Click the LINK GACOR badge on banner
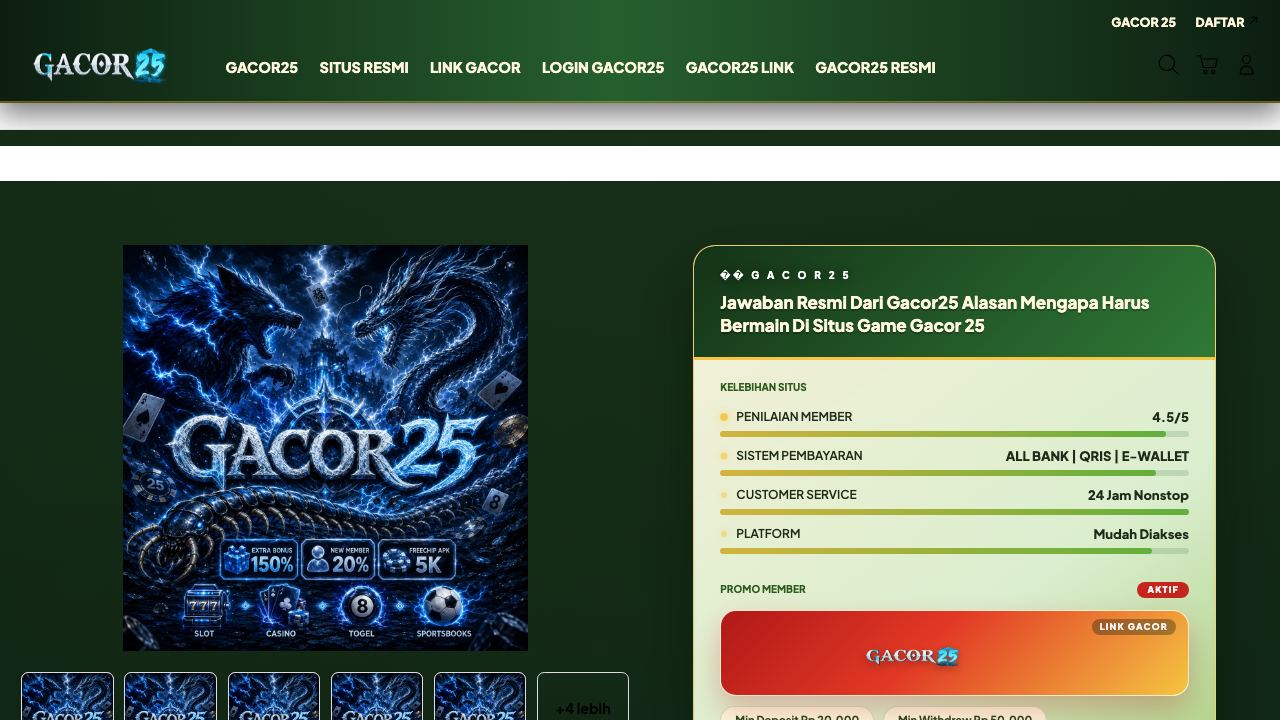Image resolution: width=1280 pixels, height=720 pixels. point(1133,627)
